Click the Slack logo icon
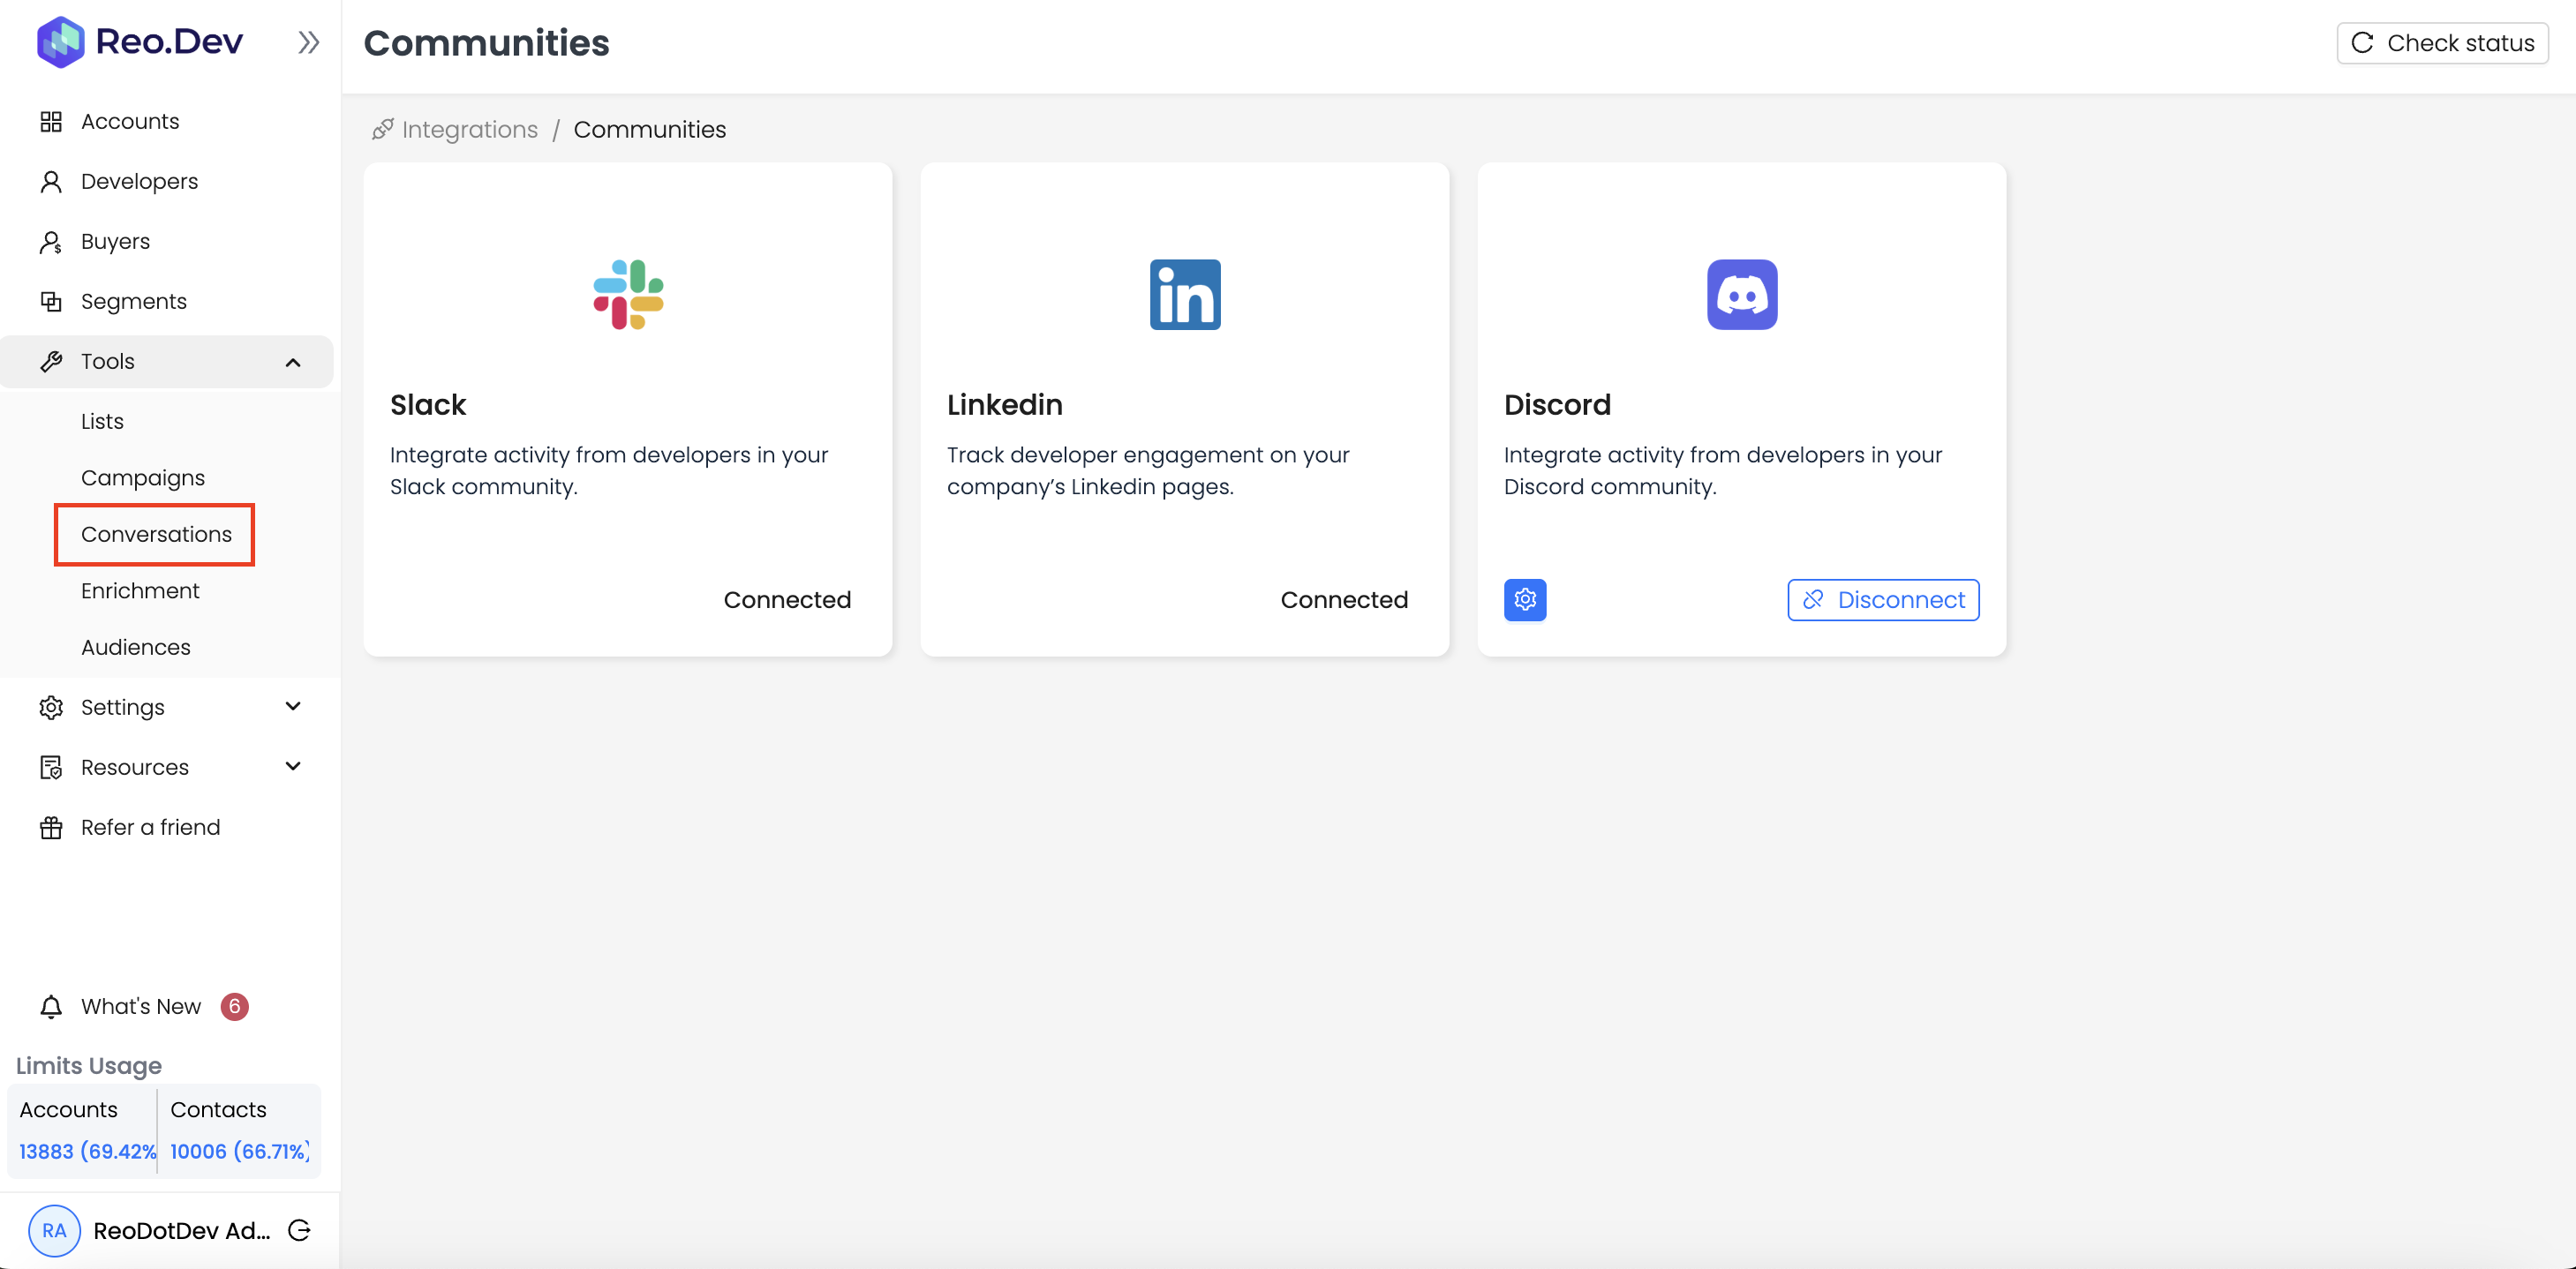Screen dimensions: 2576x1269 (x=628, y=295)
